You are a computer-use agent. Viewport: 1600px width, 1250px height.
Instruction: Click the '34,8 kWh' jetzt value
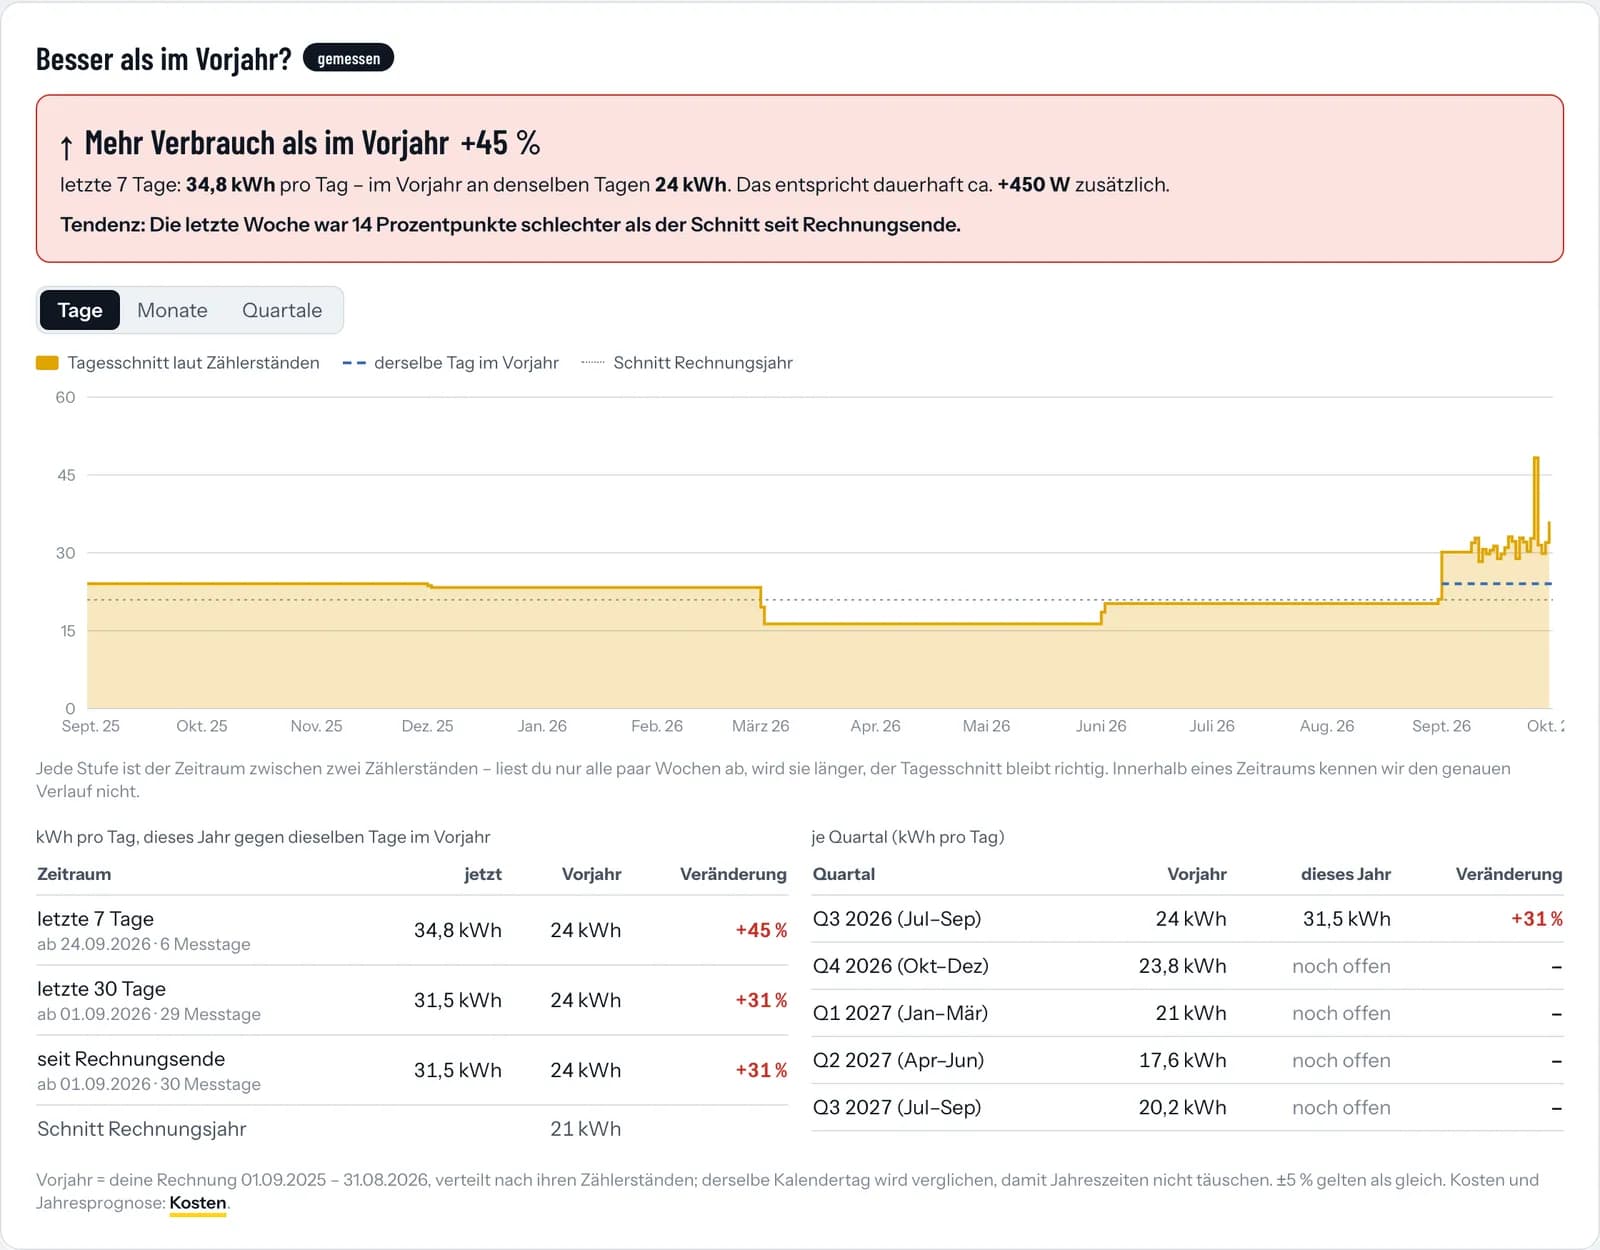pos(458,930)
